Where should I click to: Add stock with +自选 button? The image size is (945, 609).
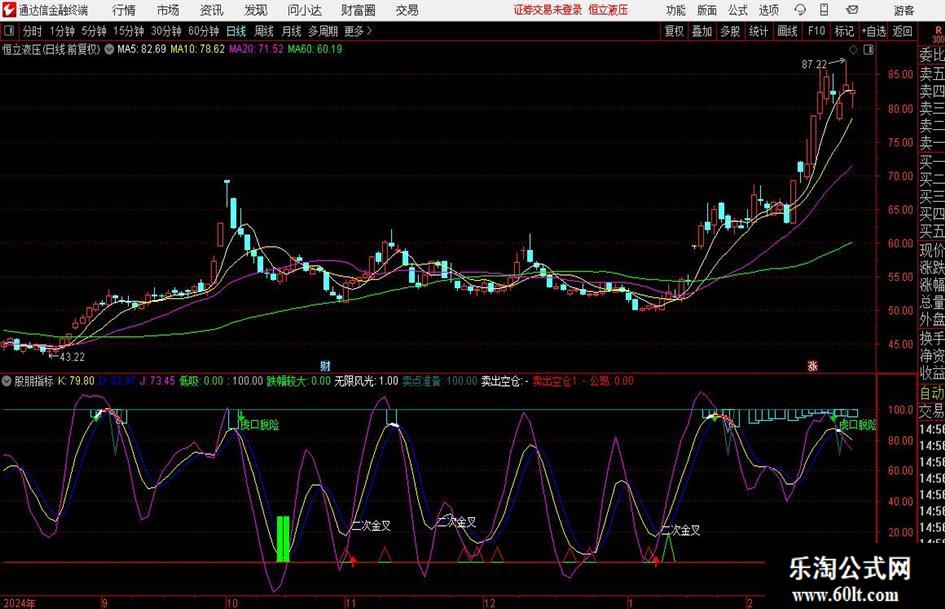click(873, 31)
